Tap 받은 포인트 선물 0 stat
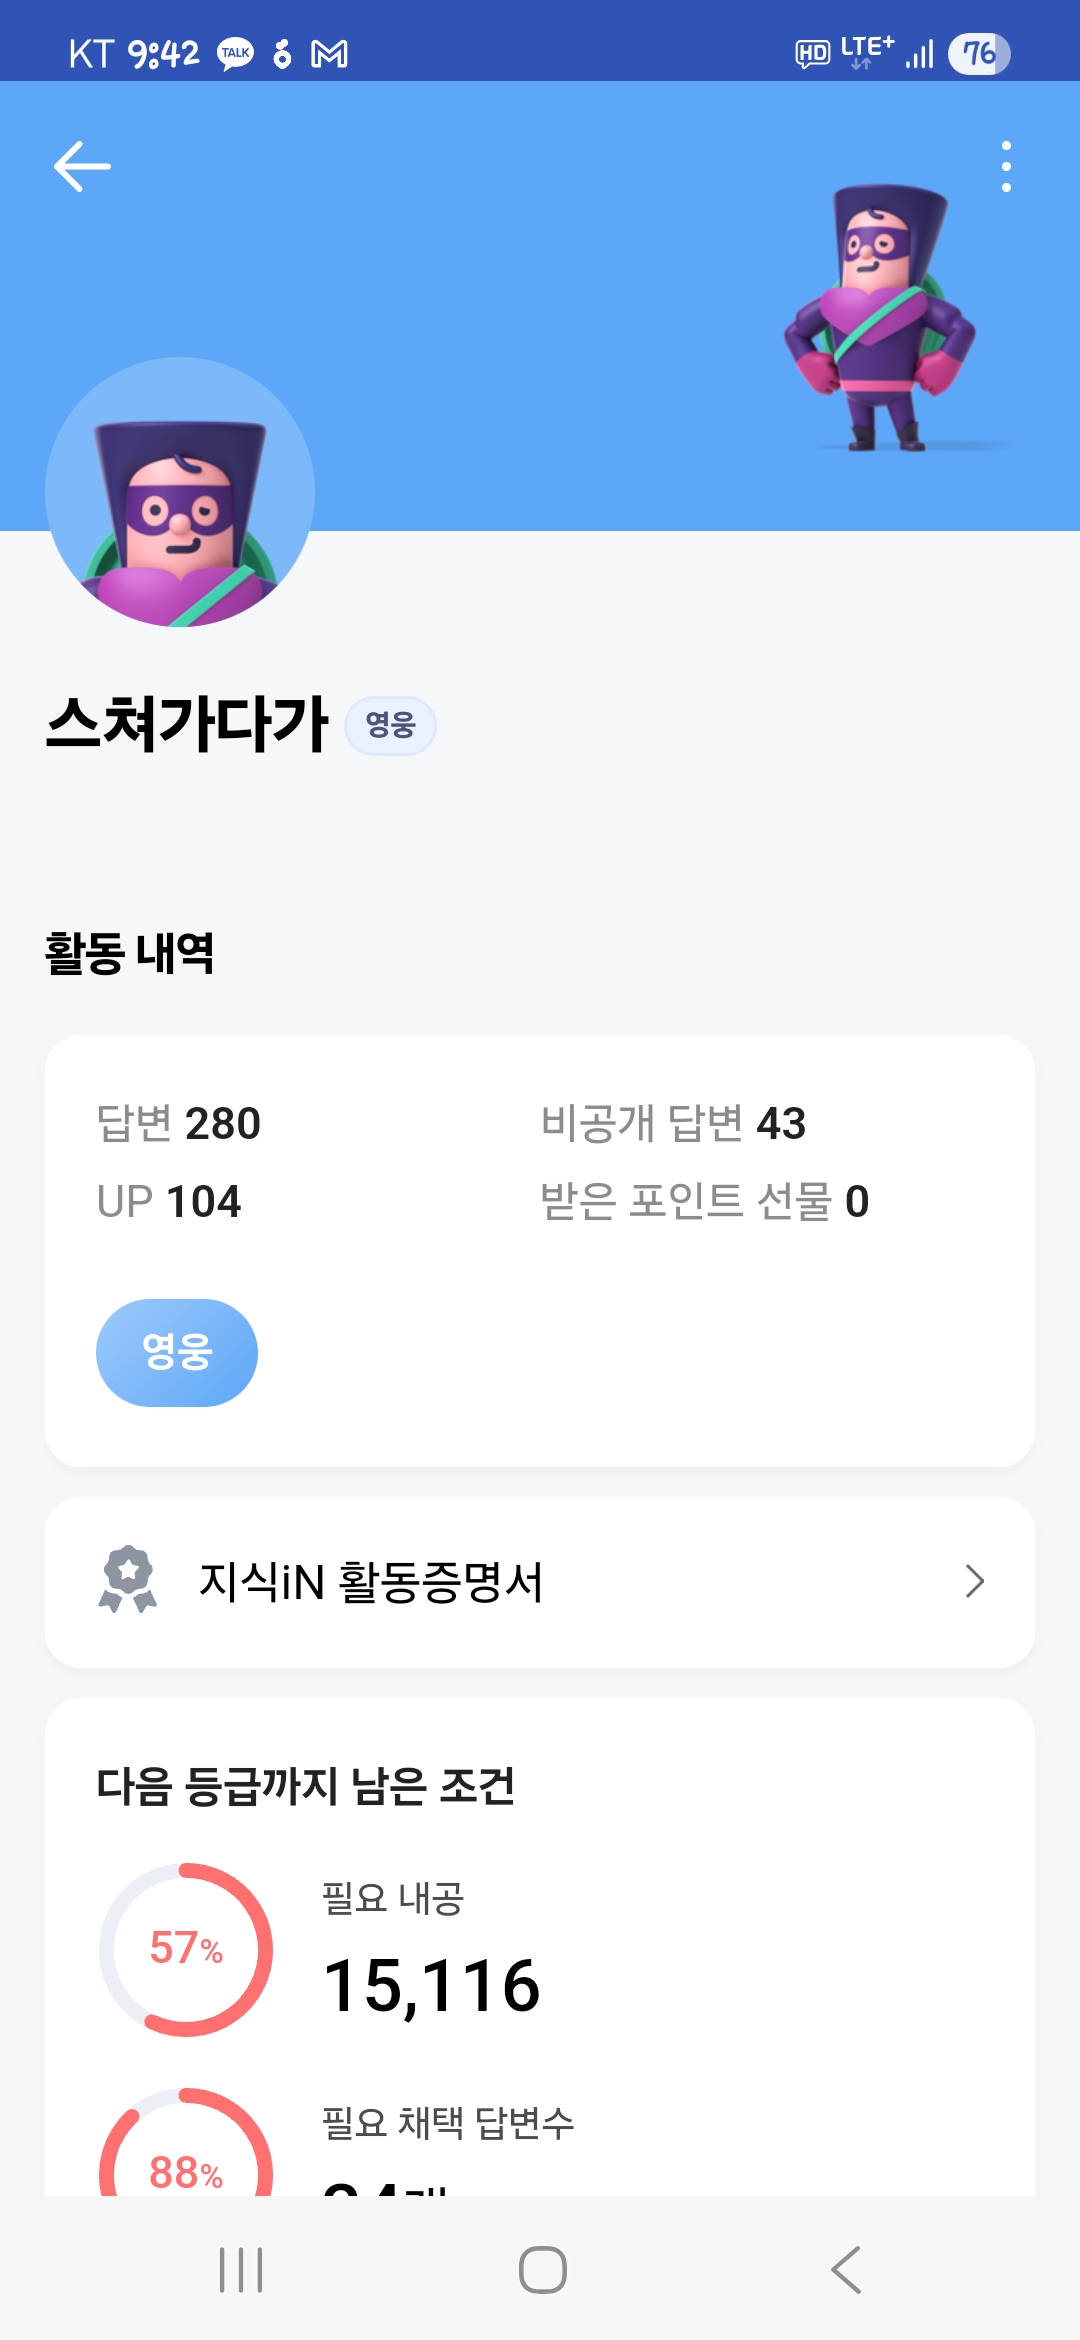This screenshot has width=1080, height=2340. pos(704,1201)
